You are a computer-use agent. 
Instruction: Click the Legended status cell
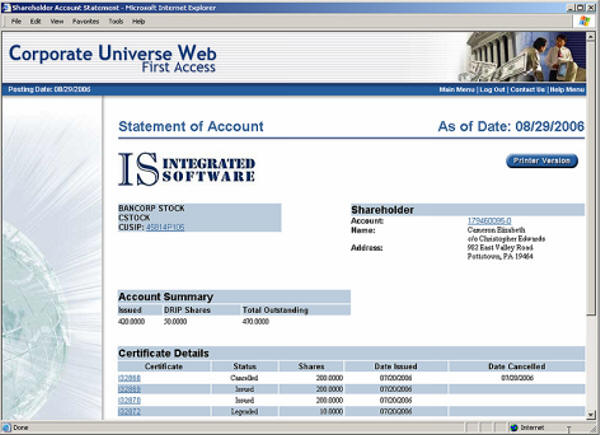(x=244, y=412)
